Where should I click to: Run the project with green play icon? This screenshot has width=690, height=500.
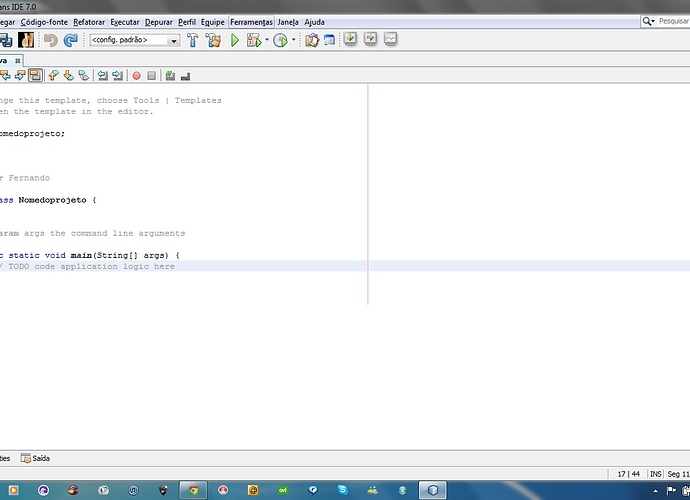coord(235,40)
